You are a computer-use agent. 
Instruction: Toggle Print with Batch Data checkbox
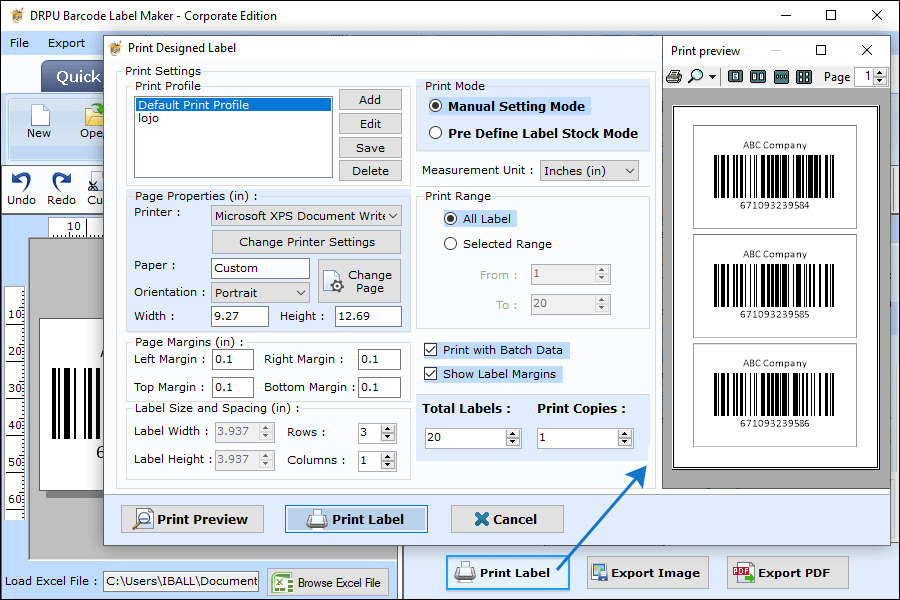point(430,350)
